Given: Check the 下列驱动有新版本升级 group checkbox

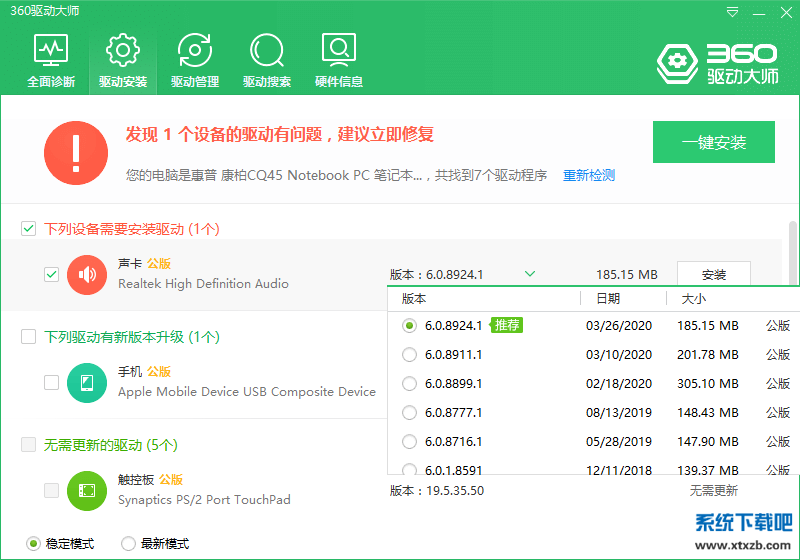Looking at the screenshot, I should pos(29,337).
